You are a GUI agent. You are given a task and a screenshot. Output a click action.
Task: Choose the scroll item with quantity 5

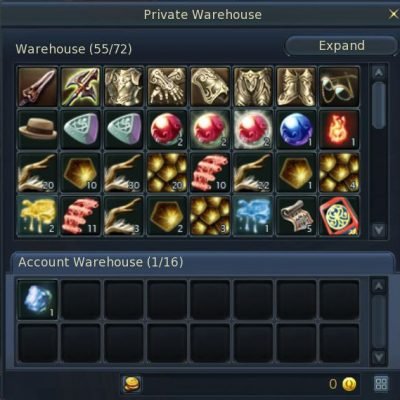(296, 216)
